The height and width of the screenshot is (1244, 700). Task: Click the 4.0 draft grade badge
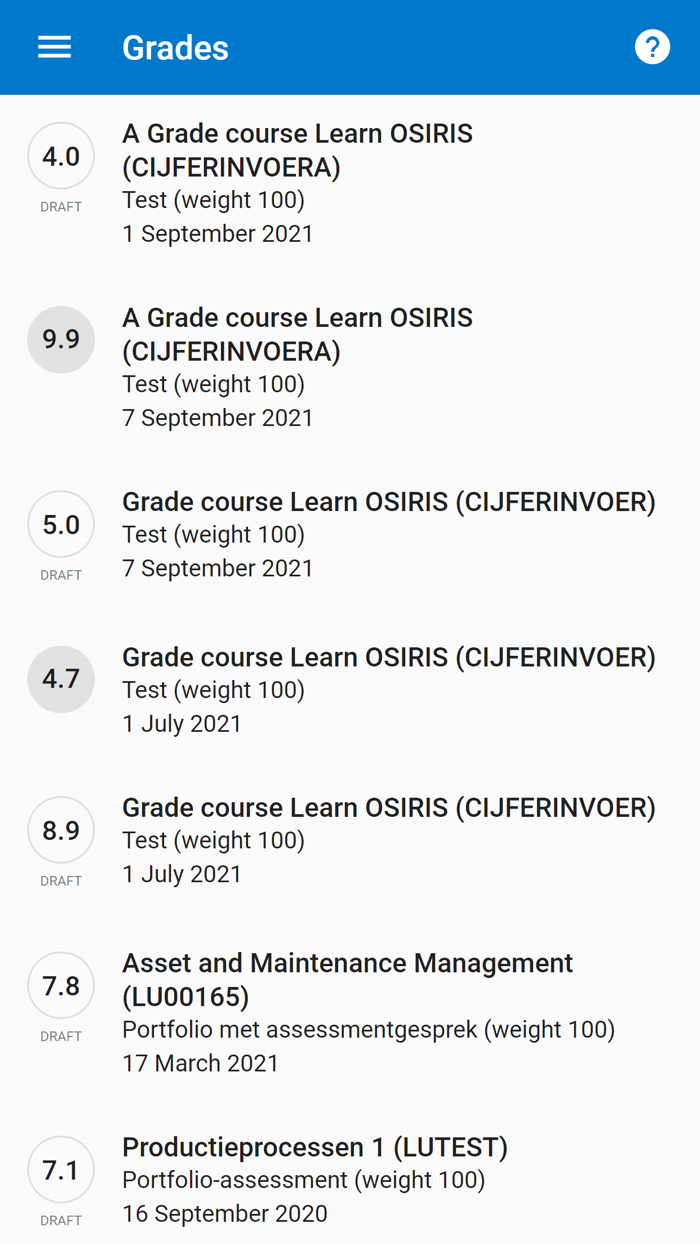pos(60,156)
